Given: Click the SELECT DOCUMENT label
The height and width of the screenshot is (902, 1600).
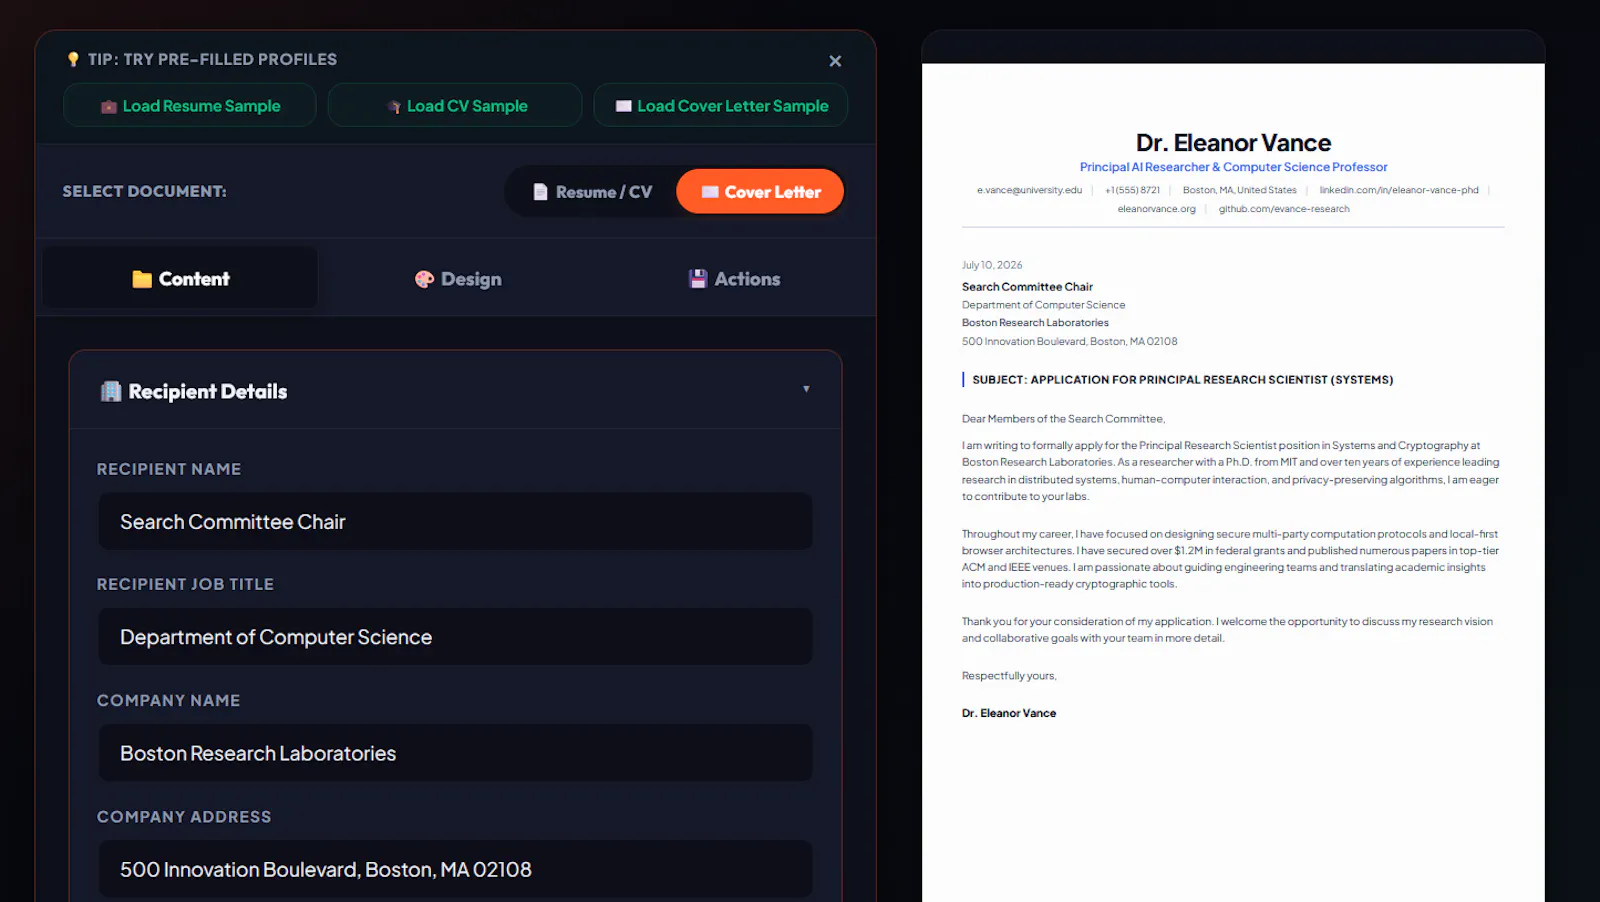Looking at the screenshot, I should tap(144, 191).
